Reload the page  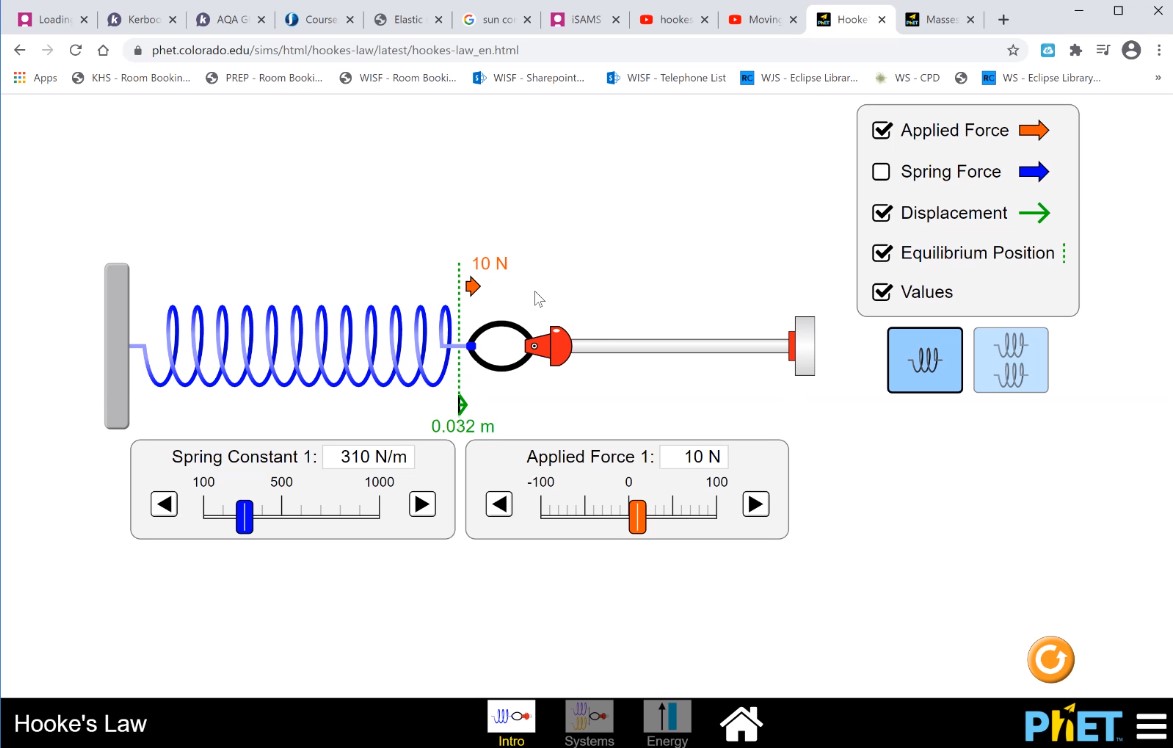75,50
